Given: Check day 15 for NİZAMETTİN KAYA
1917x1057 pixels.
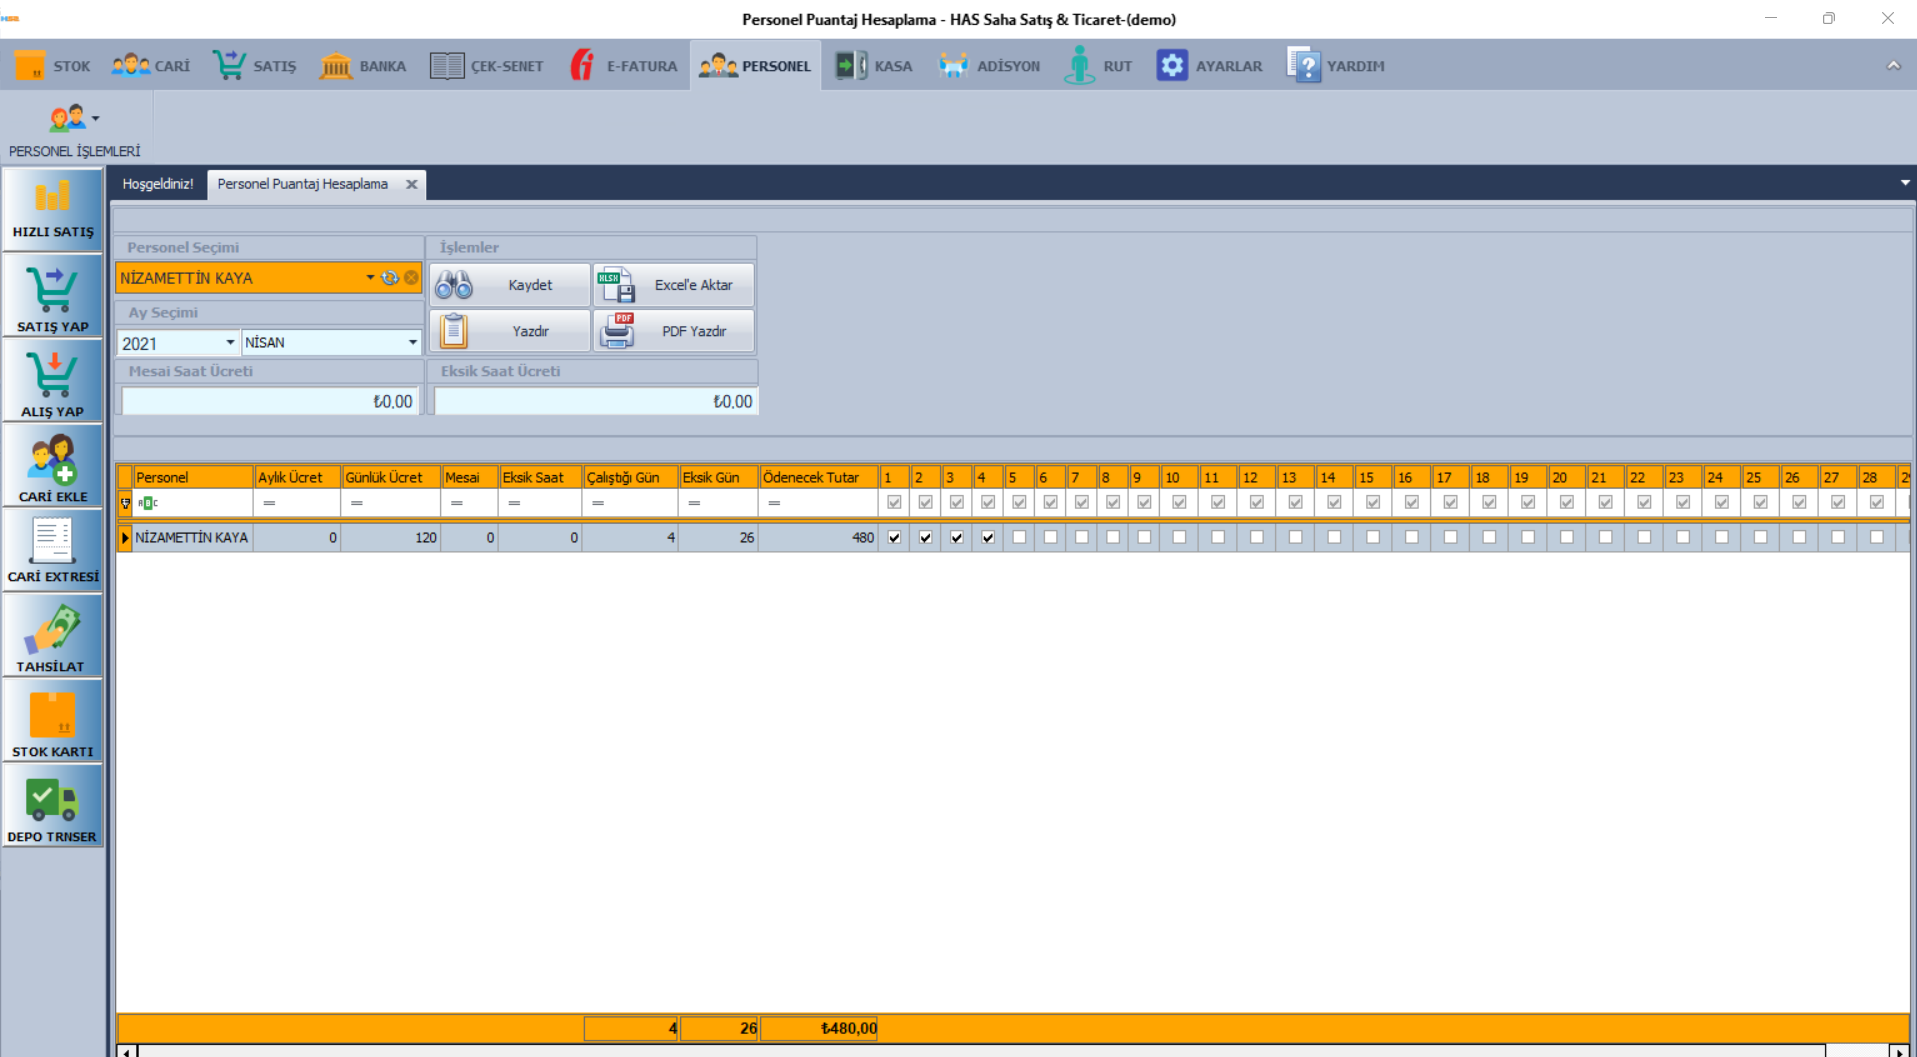Looking at the screenshot, I should click(x=1373, y=537).
